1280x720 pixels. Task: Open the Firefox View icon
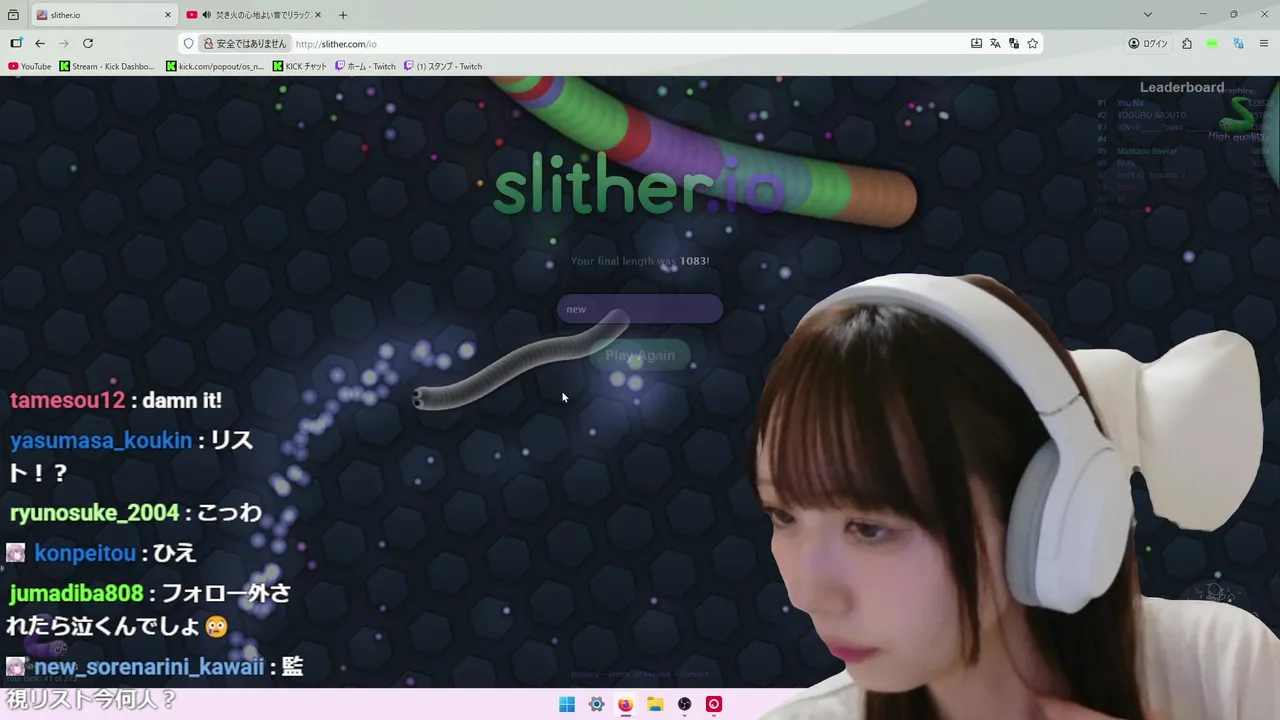coord(13,15)
